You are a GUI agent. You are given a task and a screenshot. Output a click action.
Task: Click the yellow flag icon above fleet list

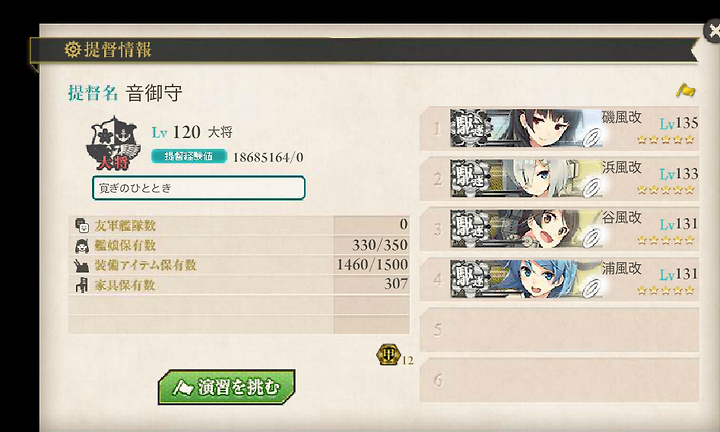pos(685,90)
